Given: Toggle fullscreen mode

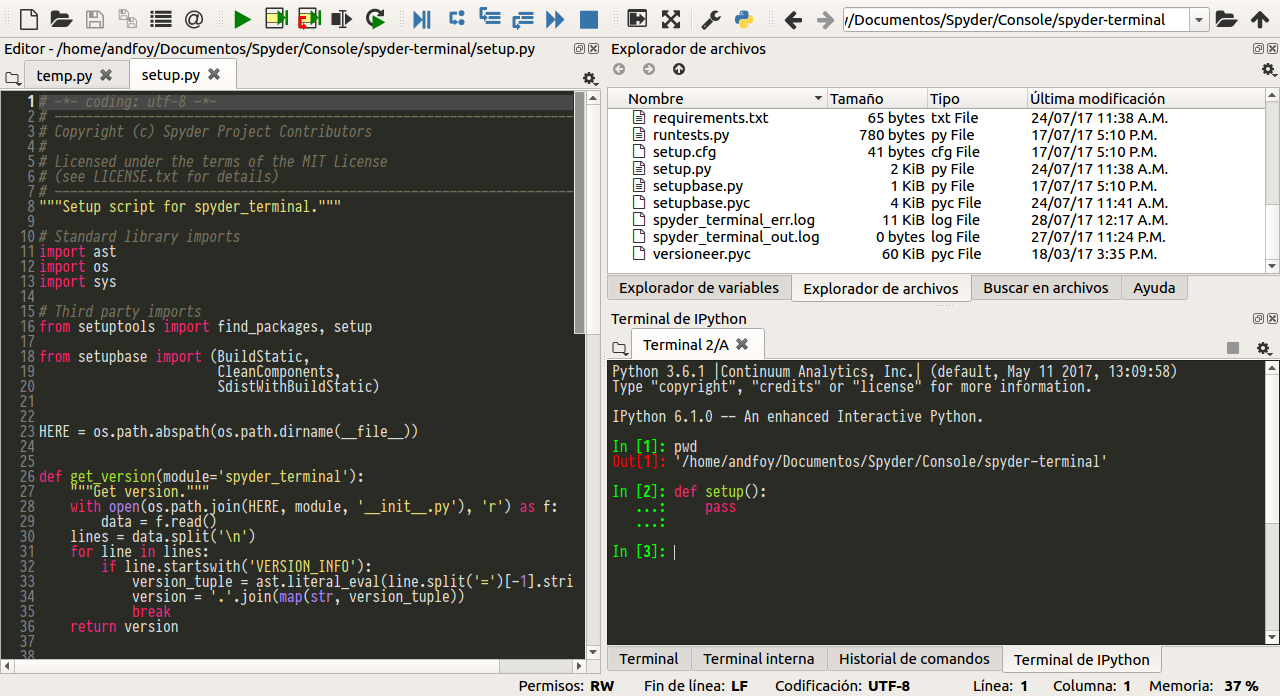Looking at the screenshot, I should [x=670, y=17].
